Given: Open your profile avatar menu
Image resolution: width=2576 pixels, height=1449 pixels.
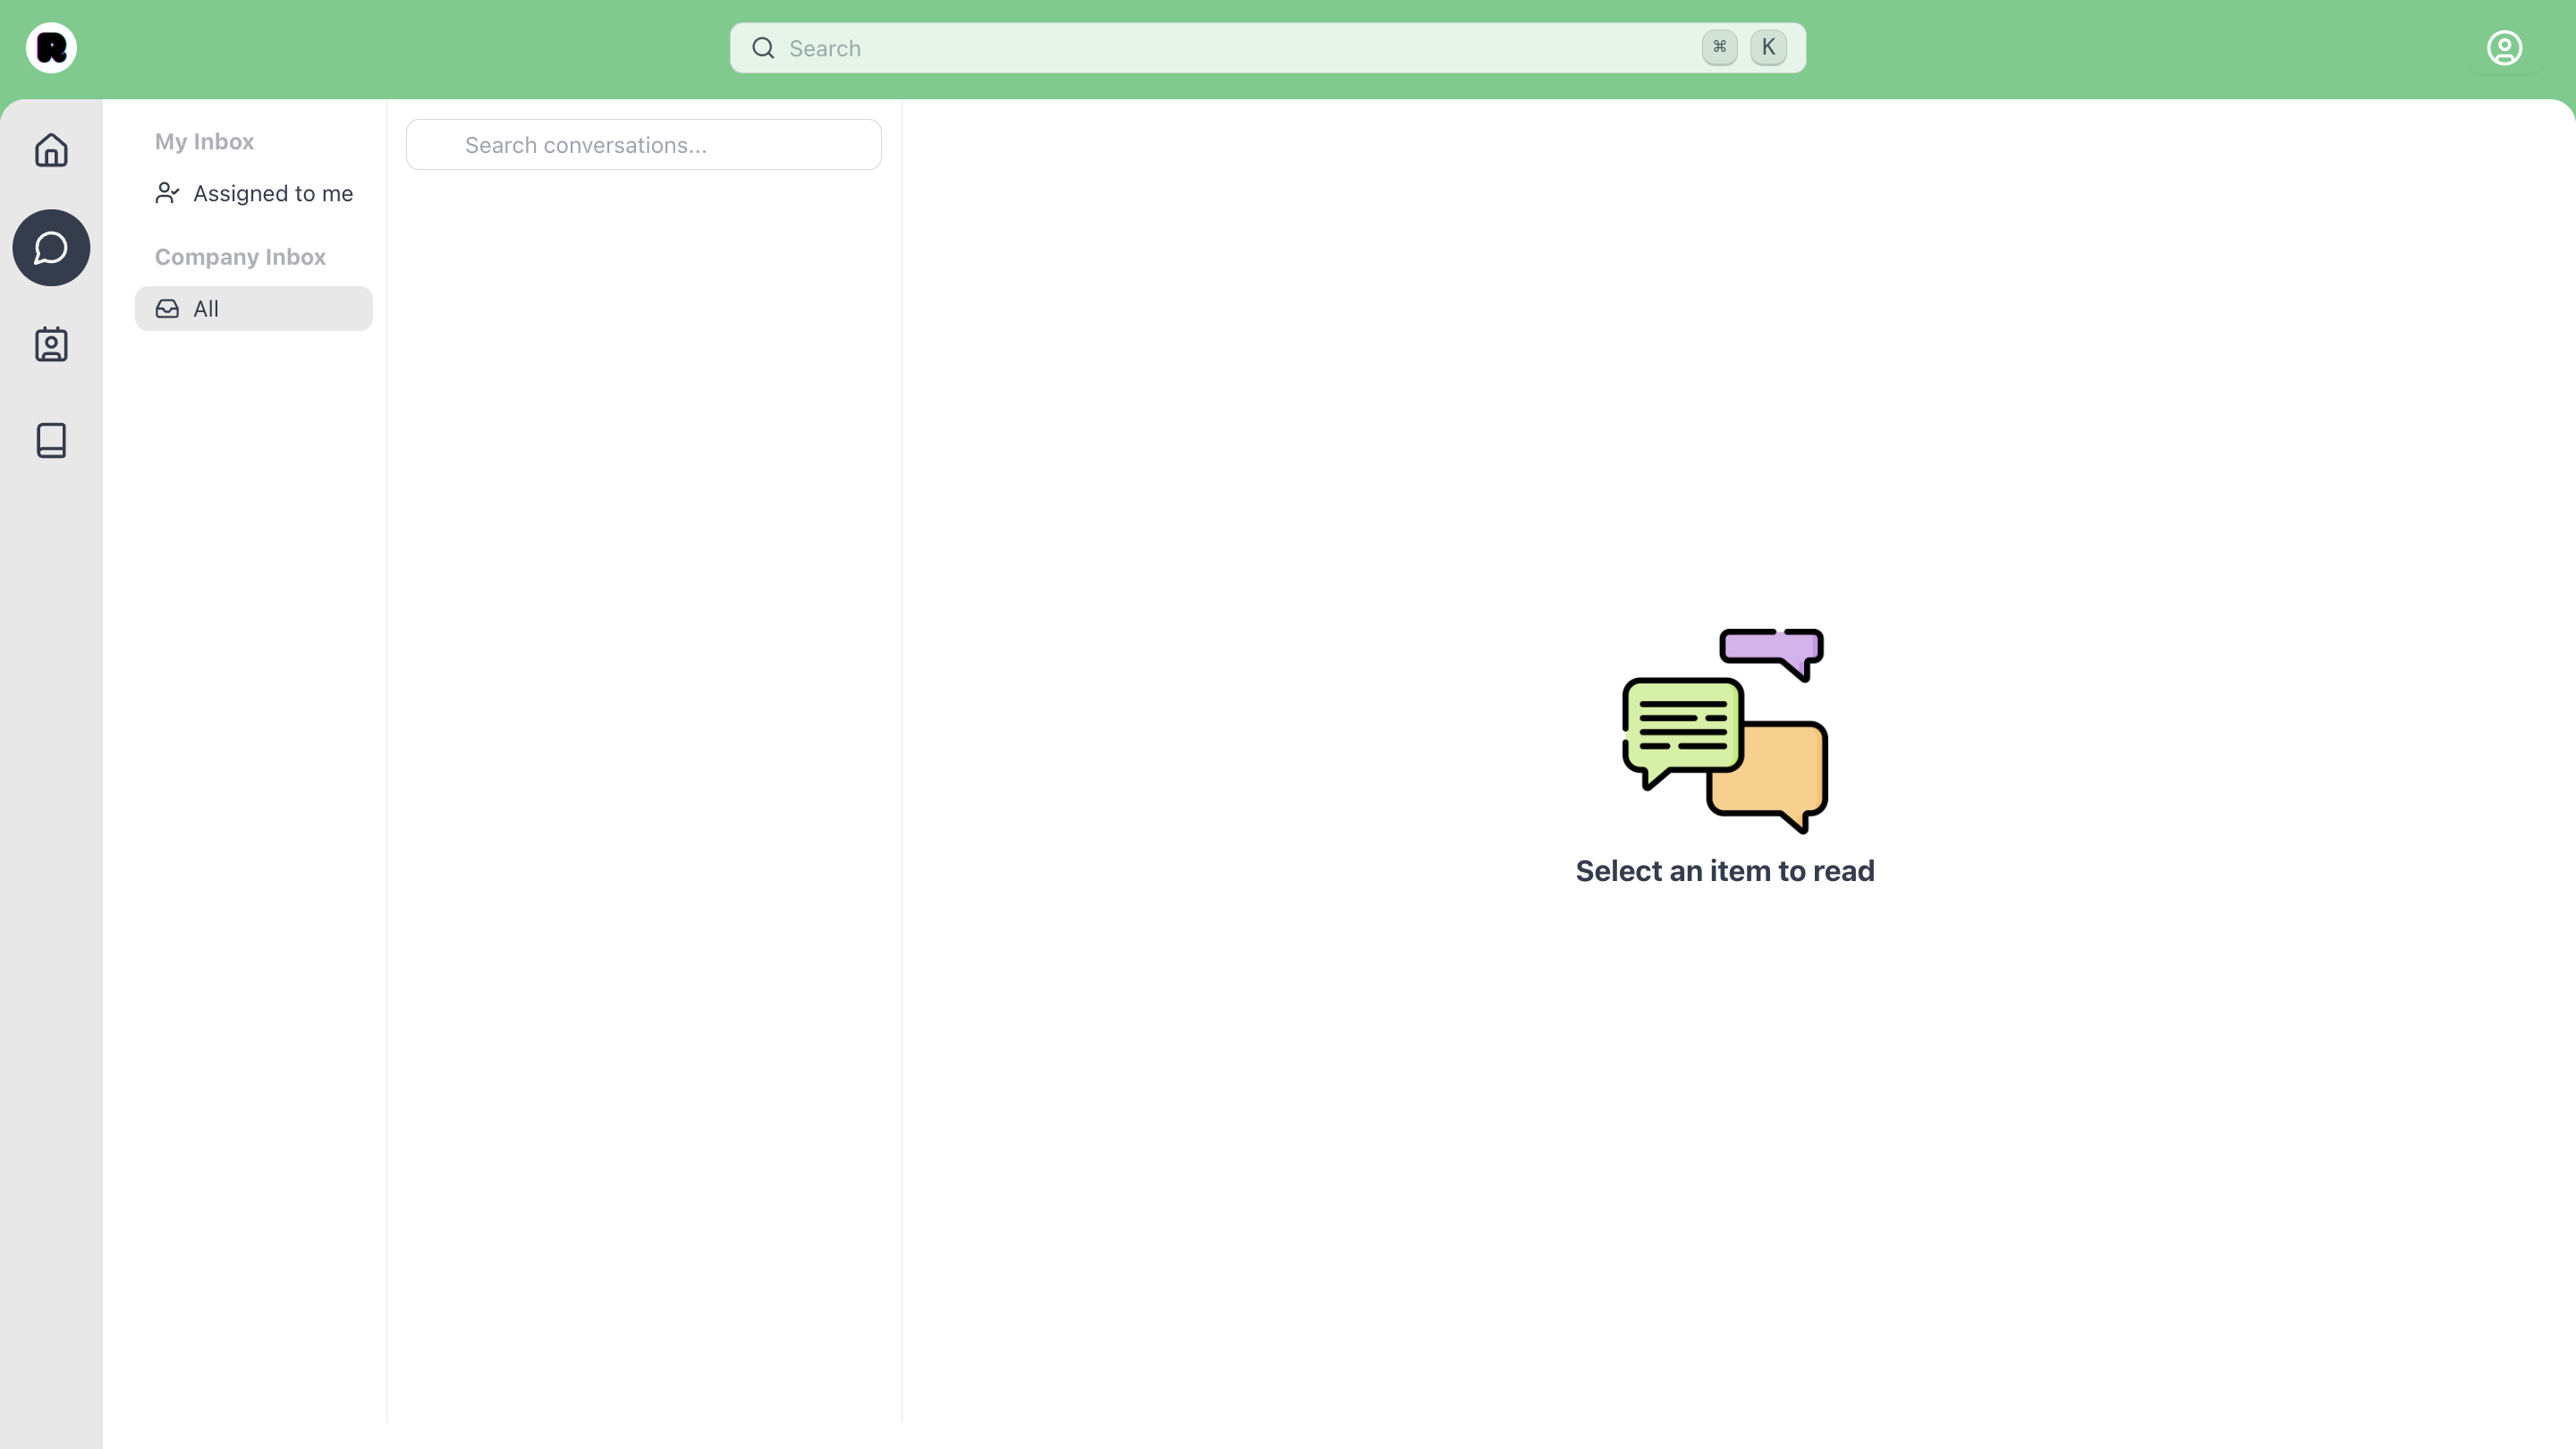Looking at the screenshot, I should [2504, 48].
